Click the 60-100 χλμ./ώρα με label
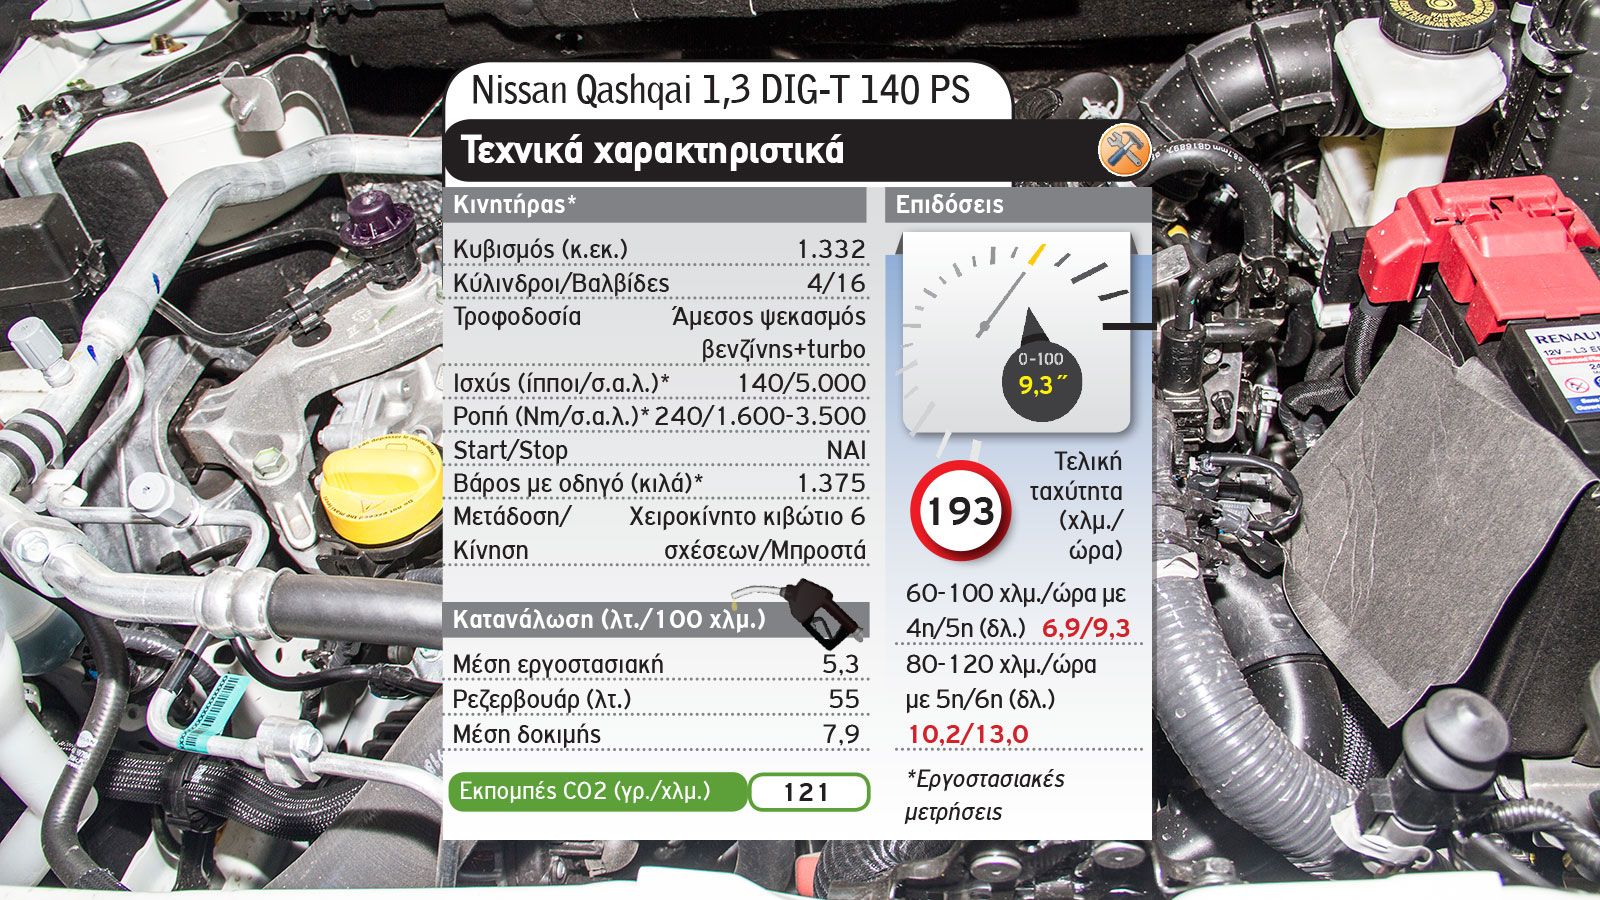Viewport: 1600px width, 900px height. 1016,594
